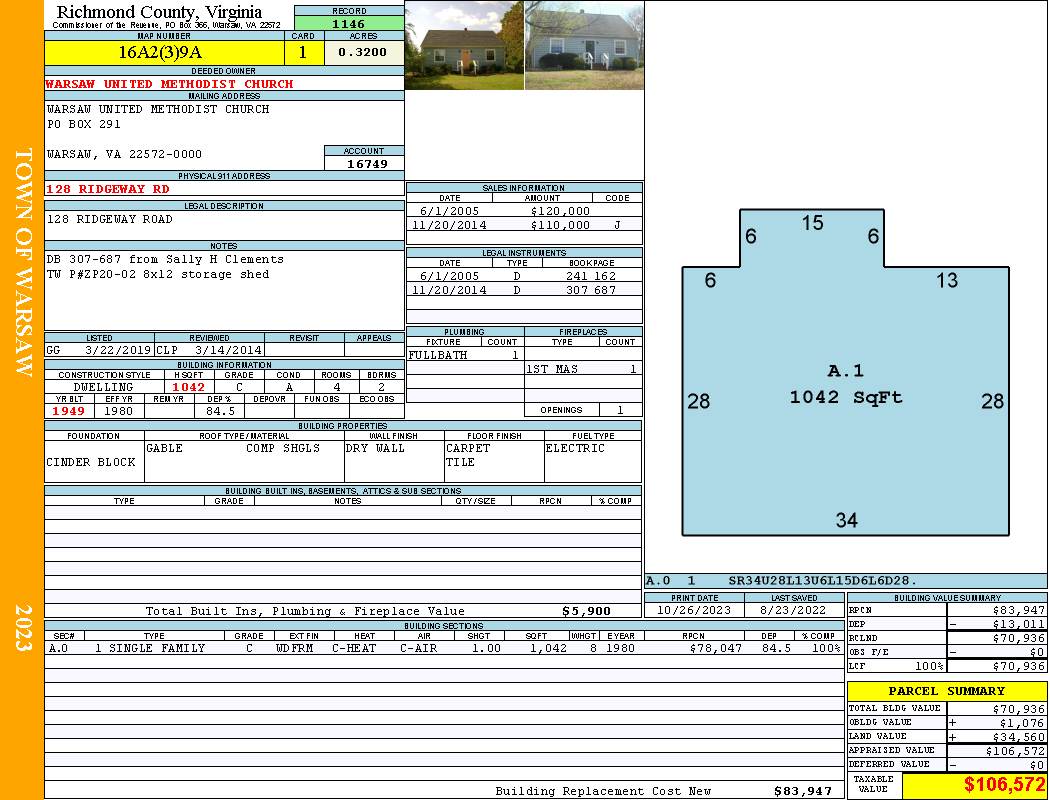1050x800 pixels.
Task: Click the notes text about storage shed
Action: coord(157,274)
